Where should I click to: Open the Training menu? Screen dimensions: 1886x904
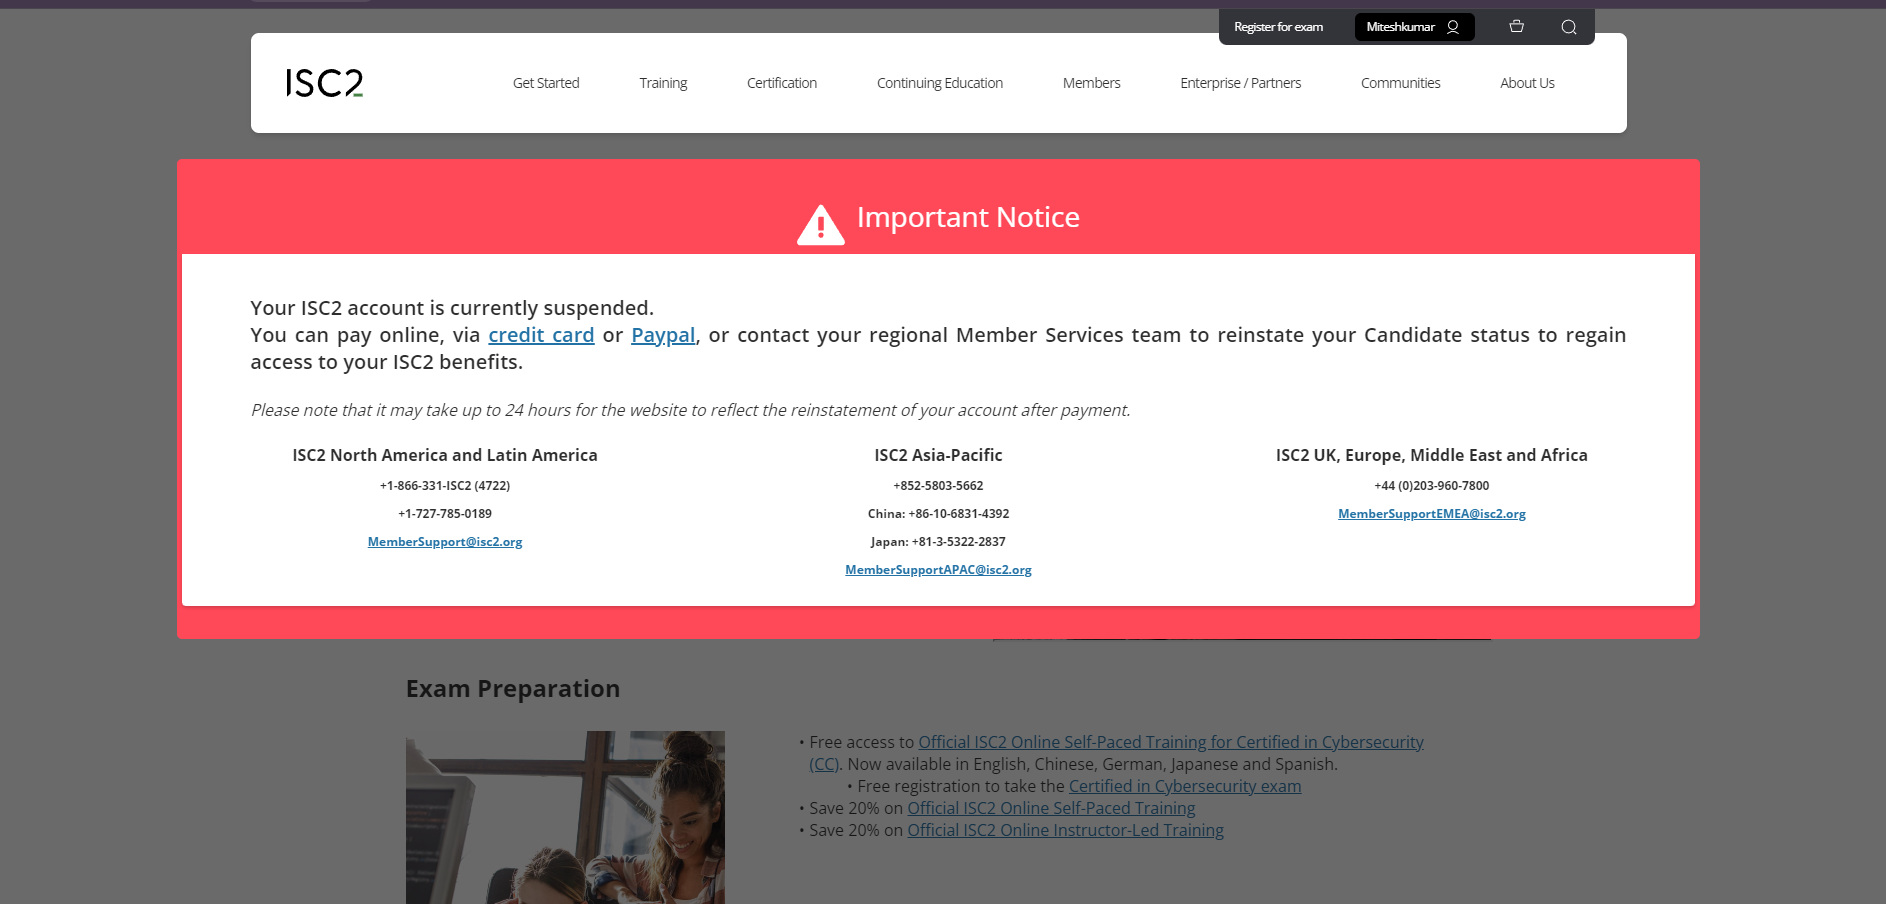[x=663, y=83]
